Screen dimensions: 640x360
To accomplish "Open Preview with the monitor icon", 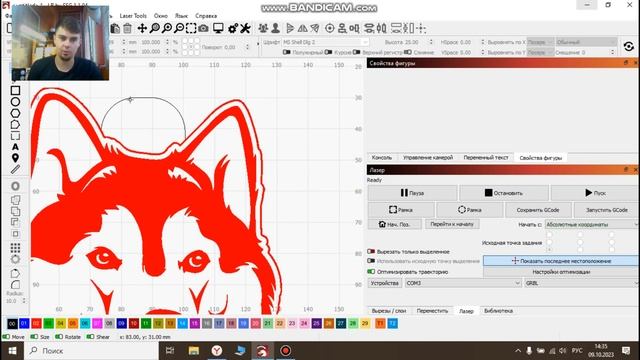I will [218, 28].
